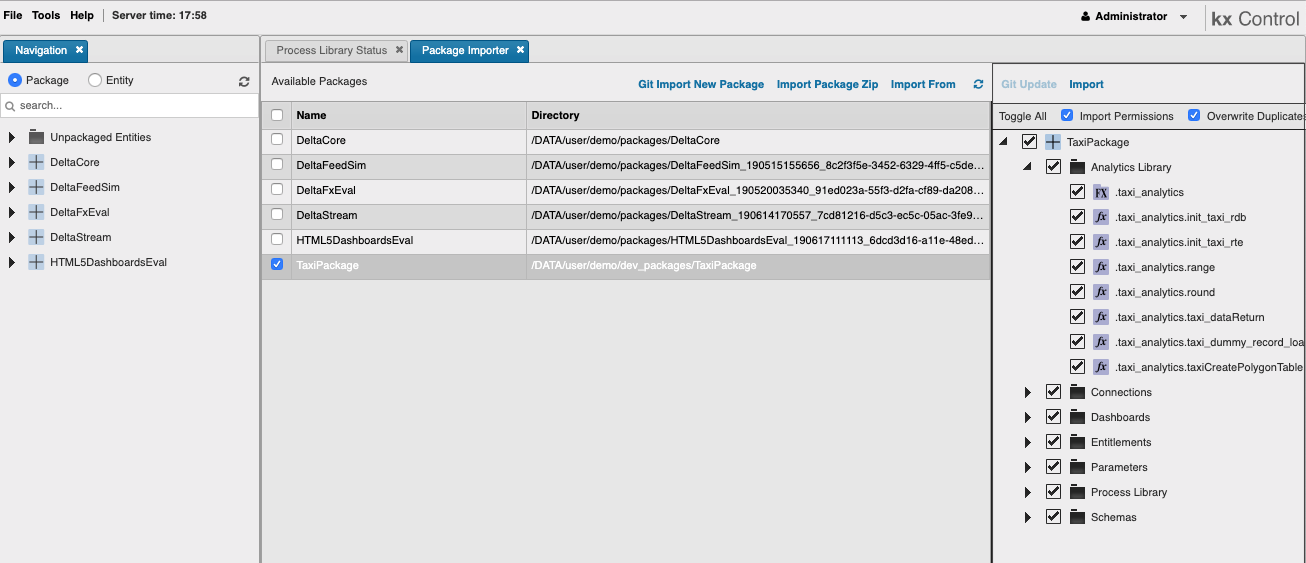Select the Package radio button
The height and width of the screenshot is (563, 1306).
click(15, 80)
